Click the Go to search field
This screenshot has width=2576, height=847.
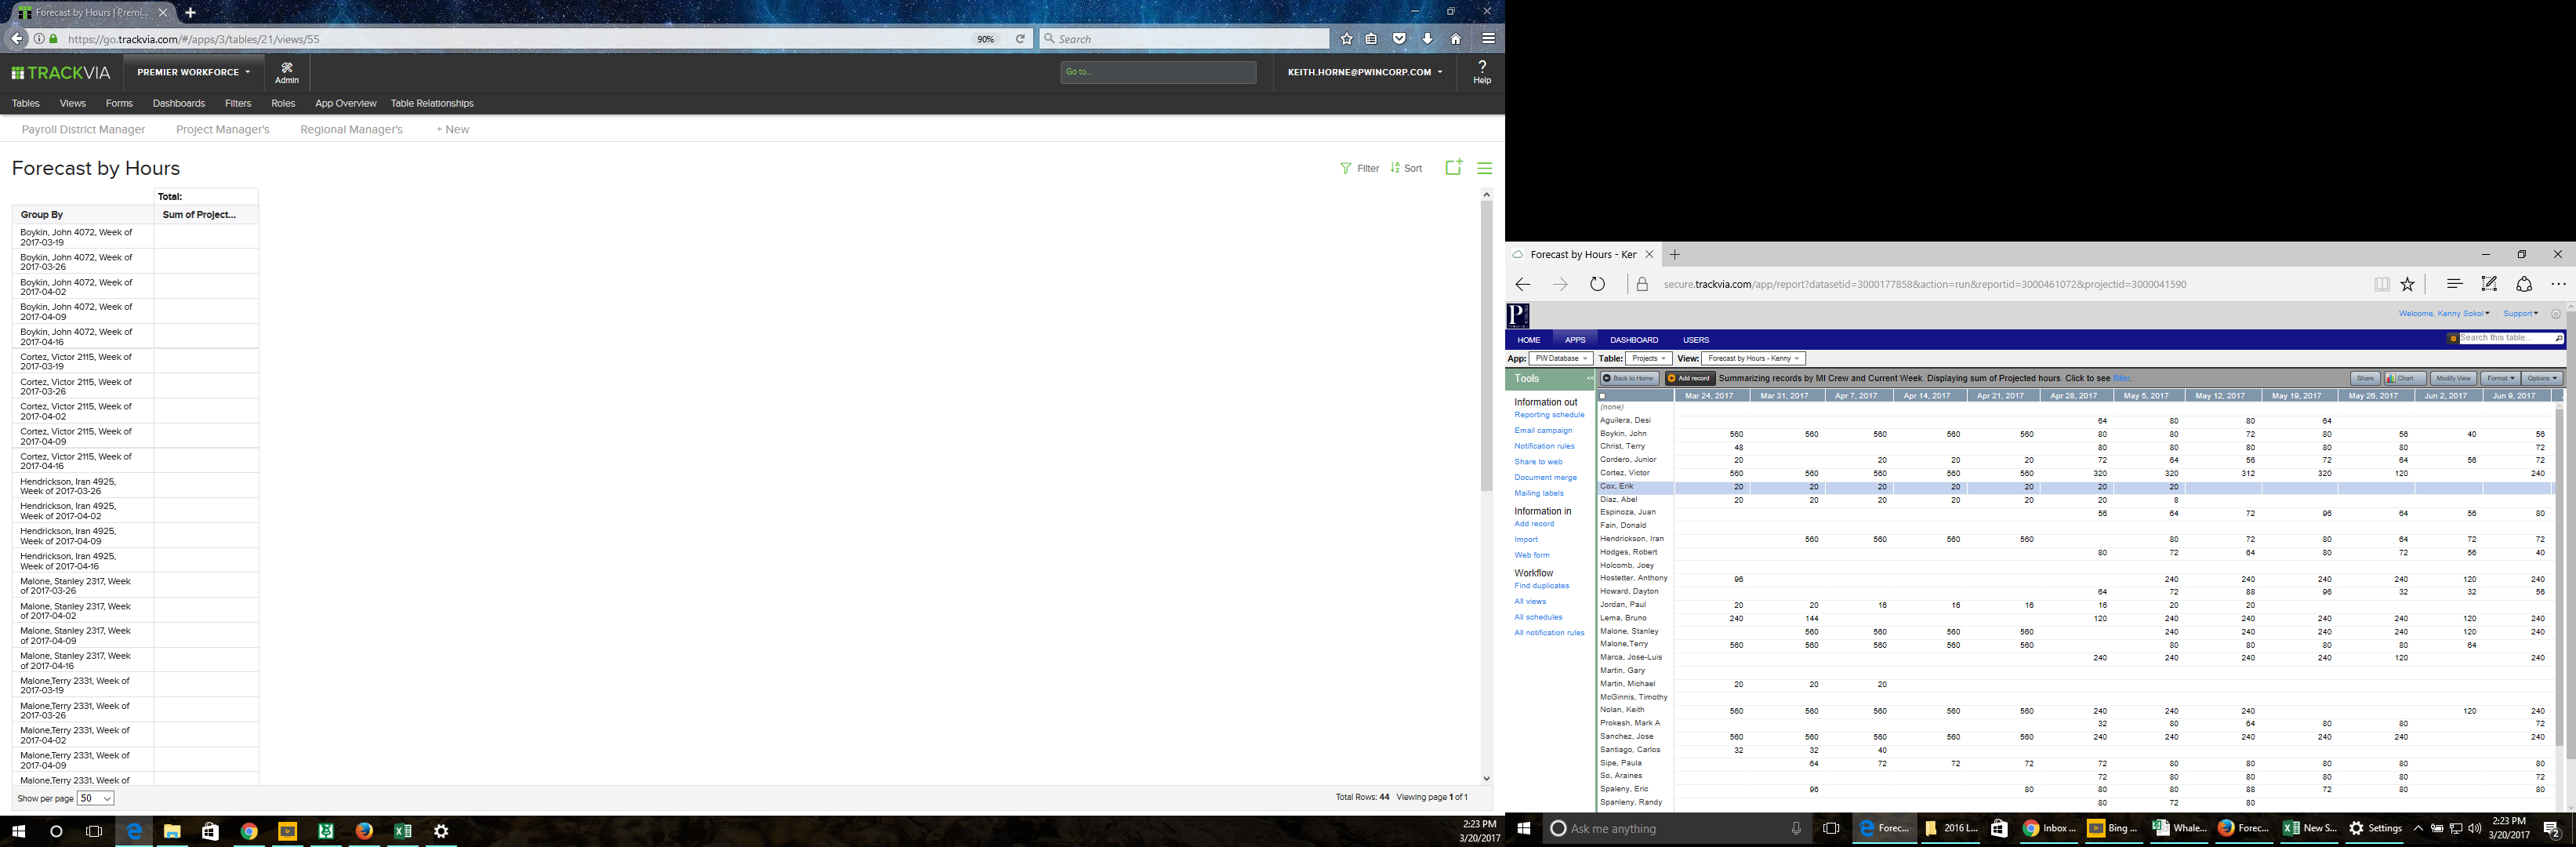pyautogui.click(x=1158, y=72)
